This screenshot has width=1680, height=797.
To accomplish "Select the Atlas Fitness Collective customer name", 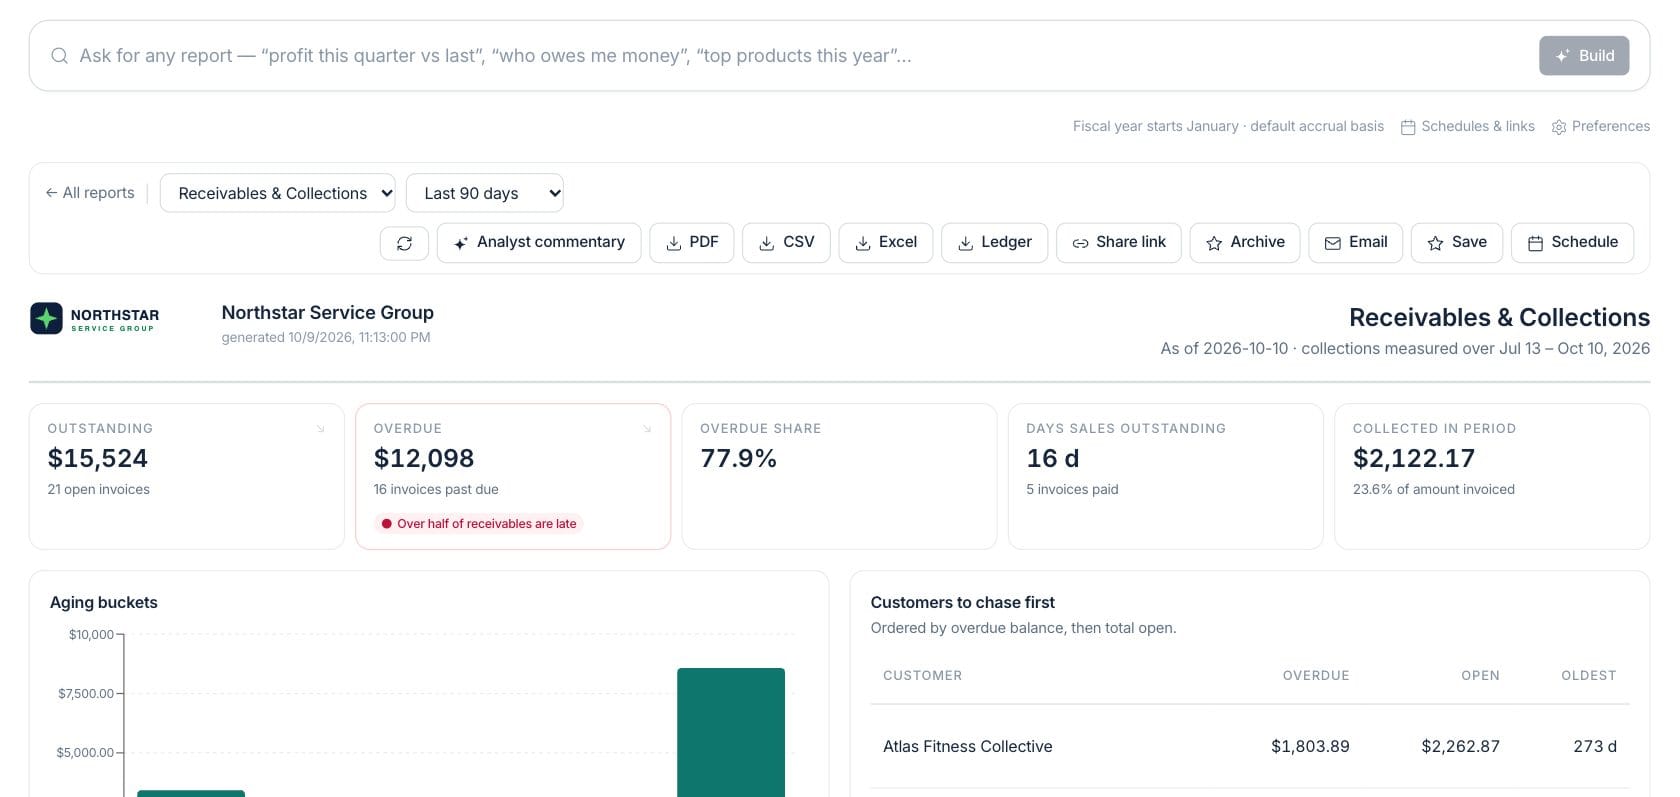I will tap(968, 746).
